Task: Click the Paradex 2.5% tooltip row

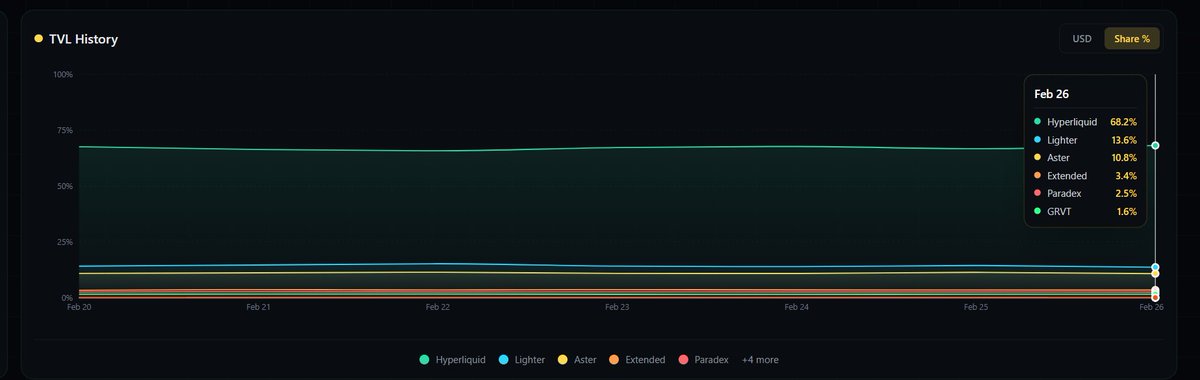Action: click(1085, 194)
